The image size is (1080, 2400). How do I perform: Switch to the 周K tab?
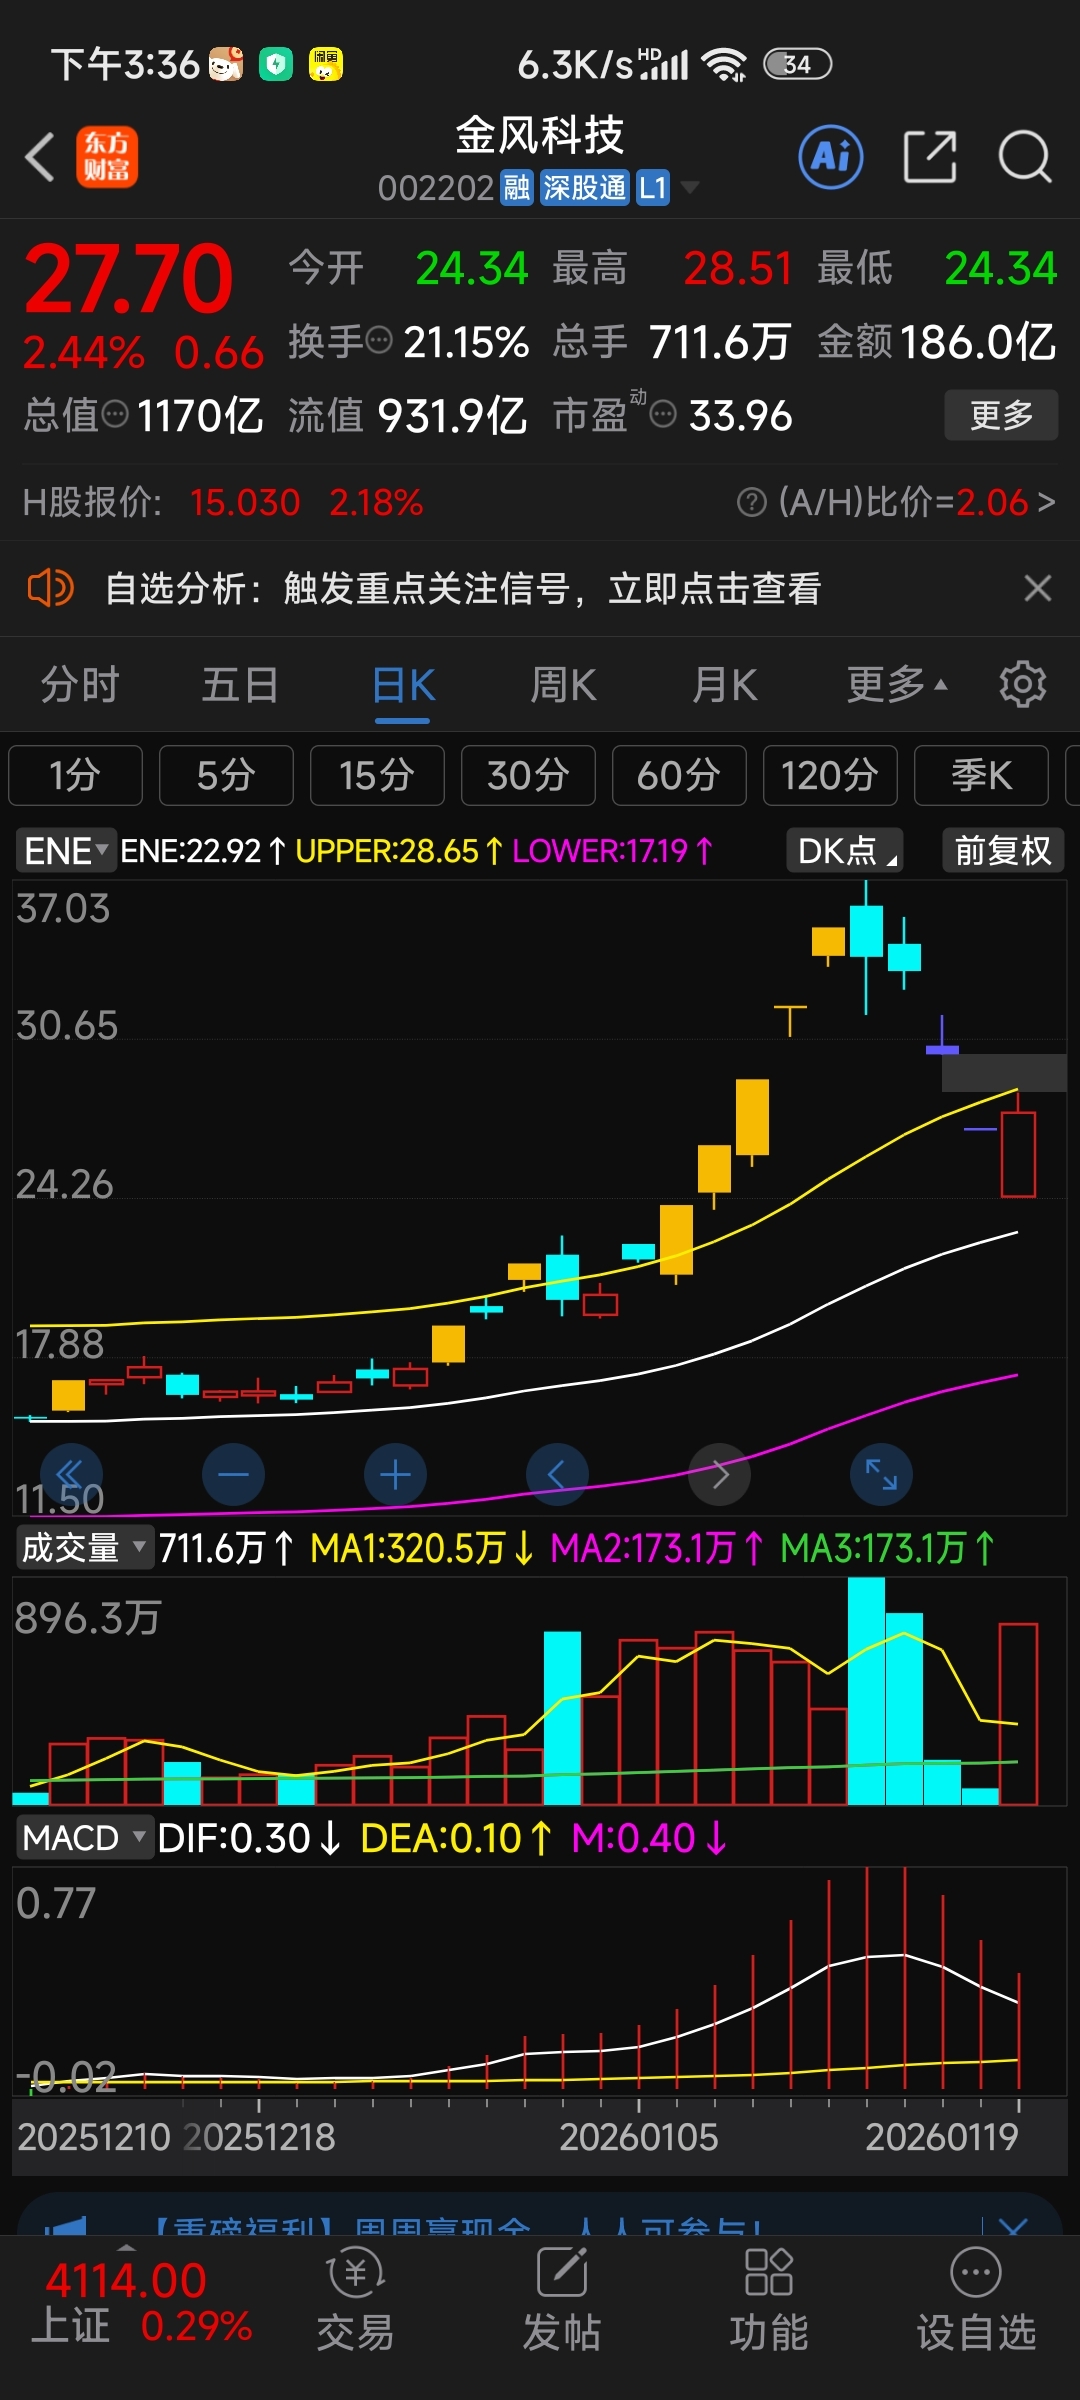(563, 686)
